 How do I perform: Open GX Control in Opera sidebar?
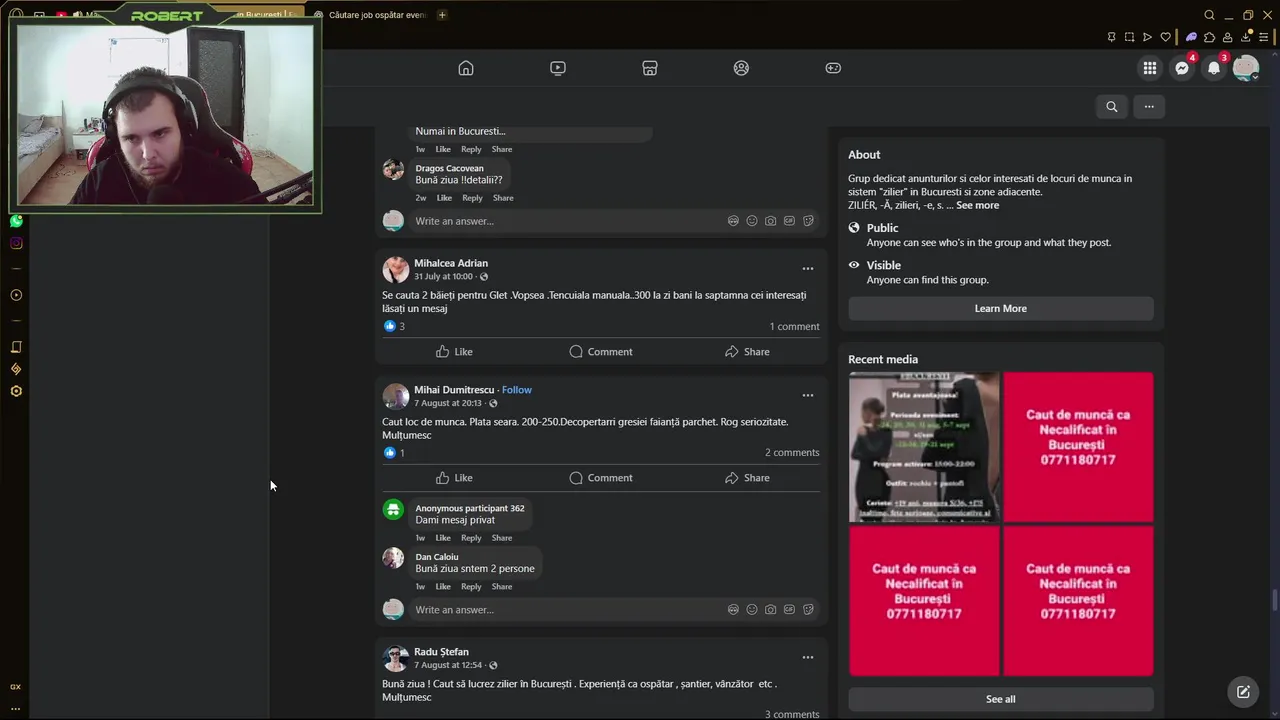(x=16, y=687)
